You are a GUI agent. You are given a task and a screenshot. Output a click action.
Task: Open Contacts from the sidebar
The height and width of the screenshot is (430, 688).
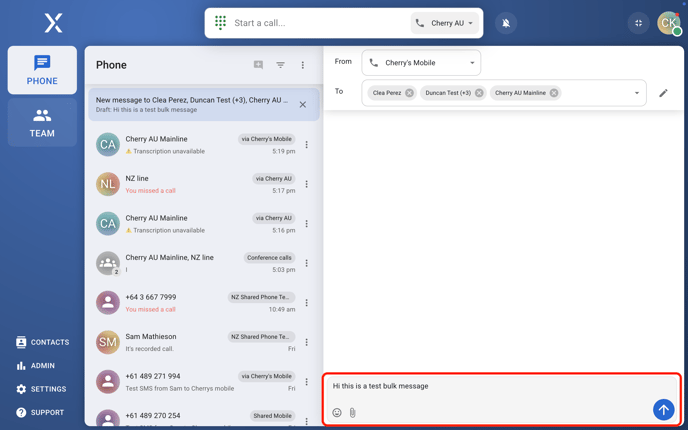43,342
